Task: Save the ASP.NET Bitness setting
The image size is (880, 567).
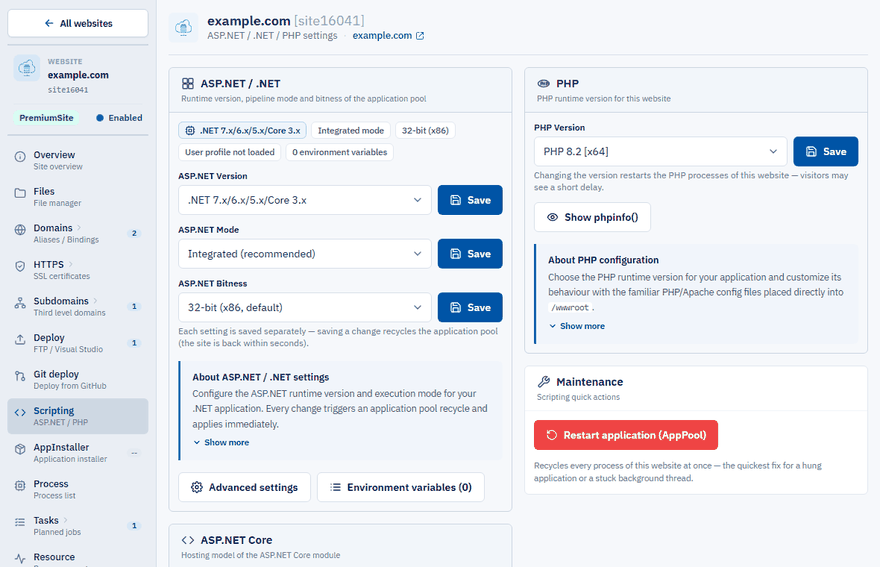Action: click(x=470, y=307)
